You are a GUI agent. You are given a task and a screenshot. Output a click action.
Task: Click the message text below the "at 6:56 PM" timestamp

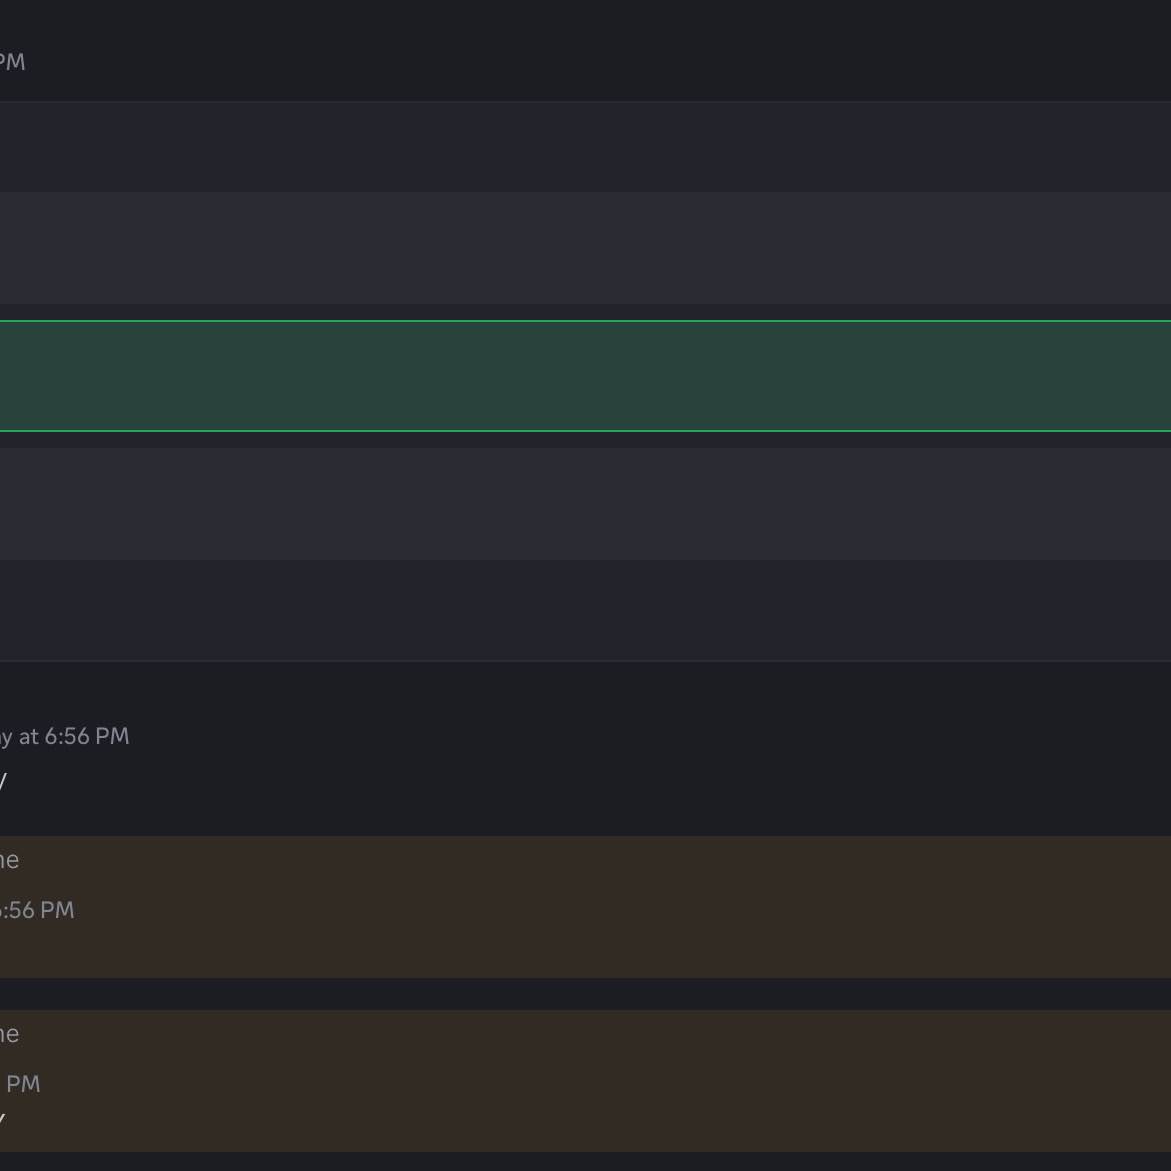[x=3, y=781]
